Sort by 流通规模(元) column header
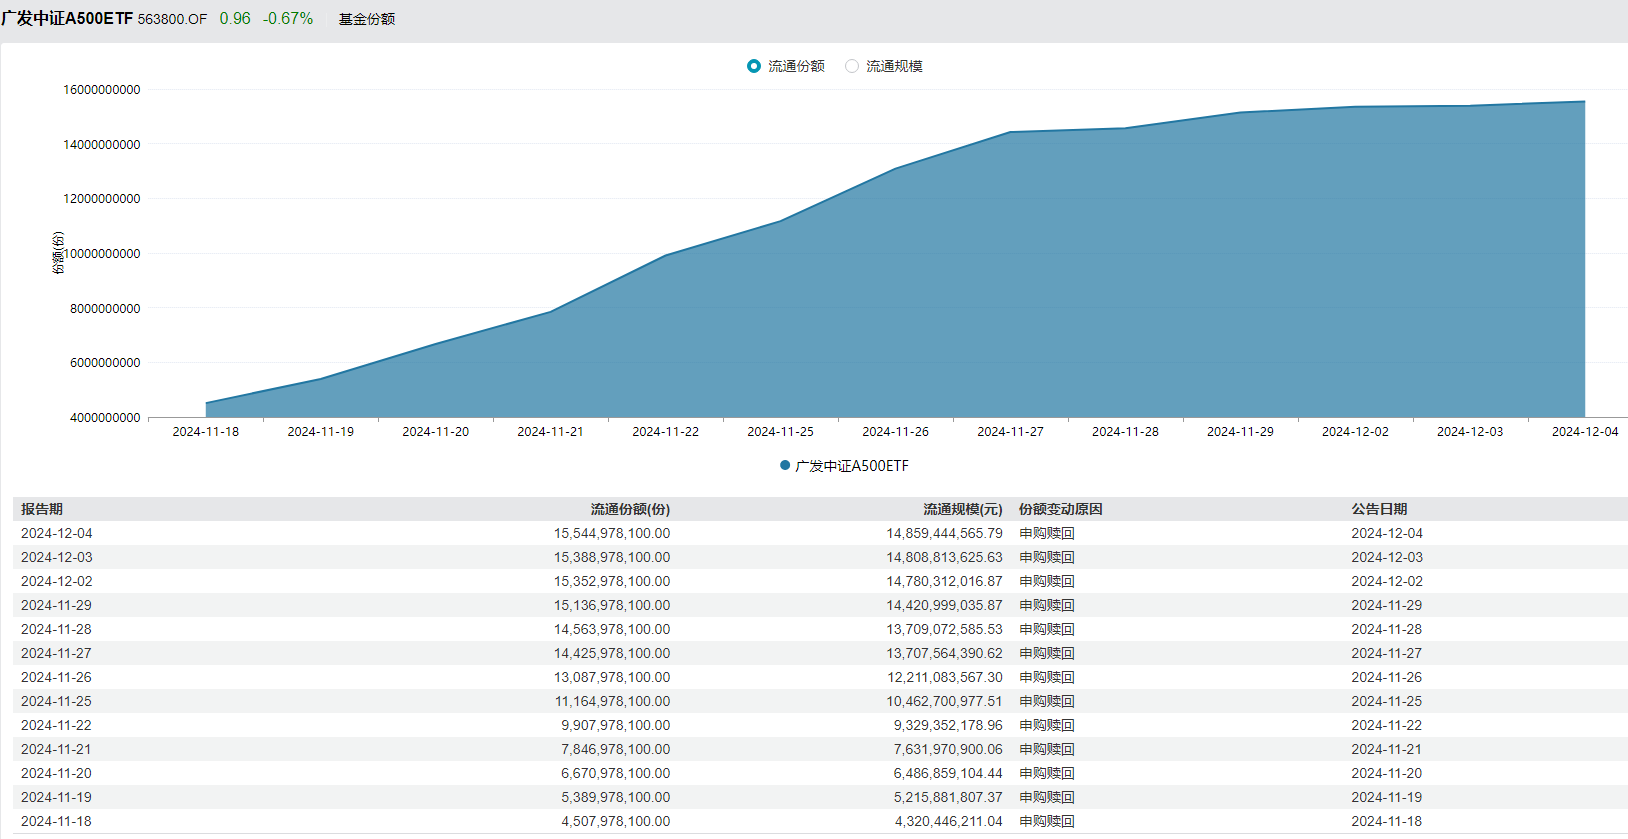 pos(962,509)
